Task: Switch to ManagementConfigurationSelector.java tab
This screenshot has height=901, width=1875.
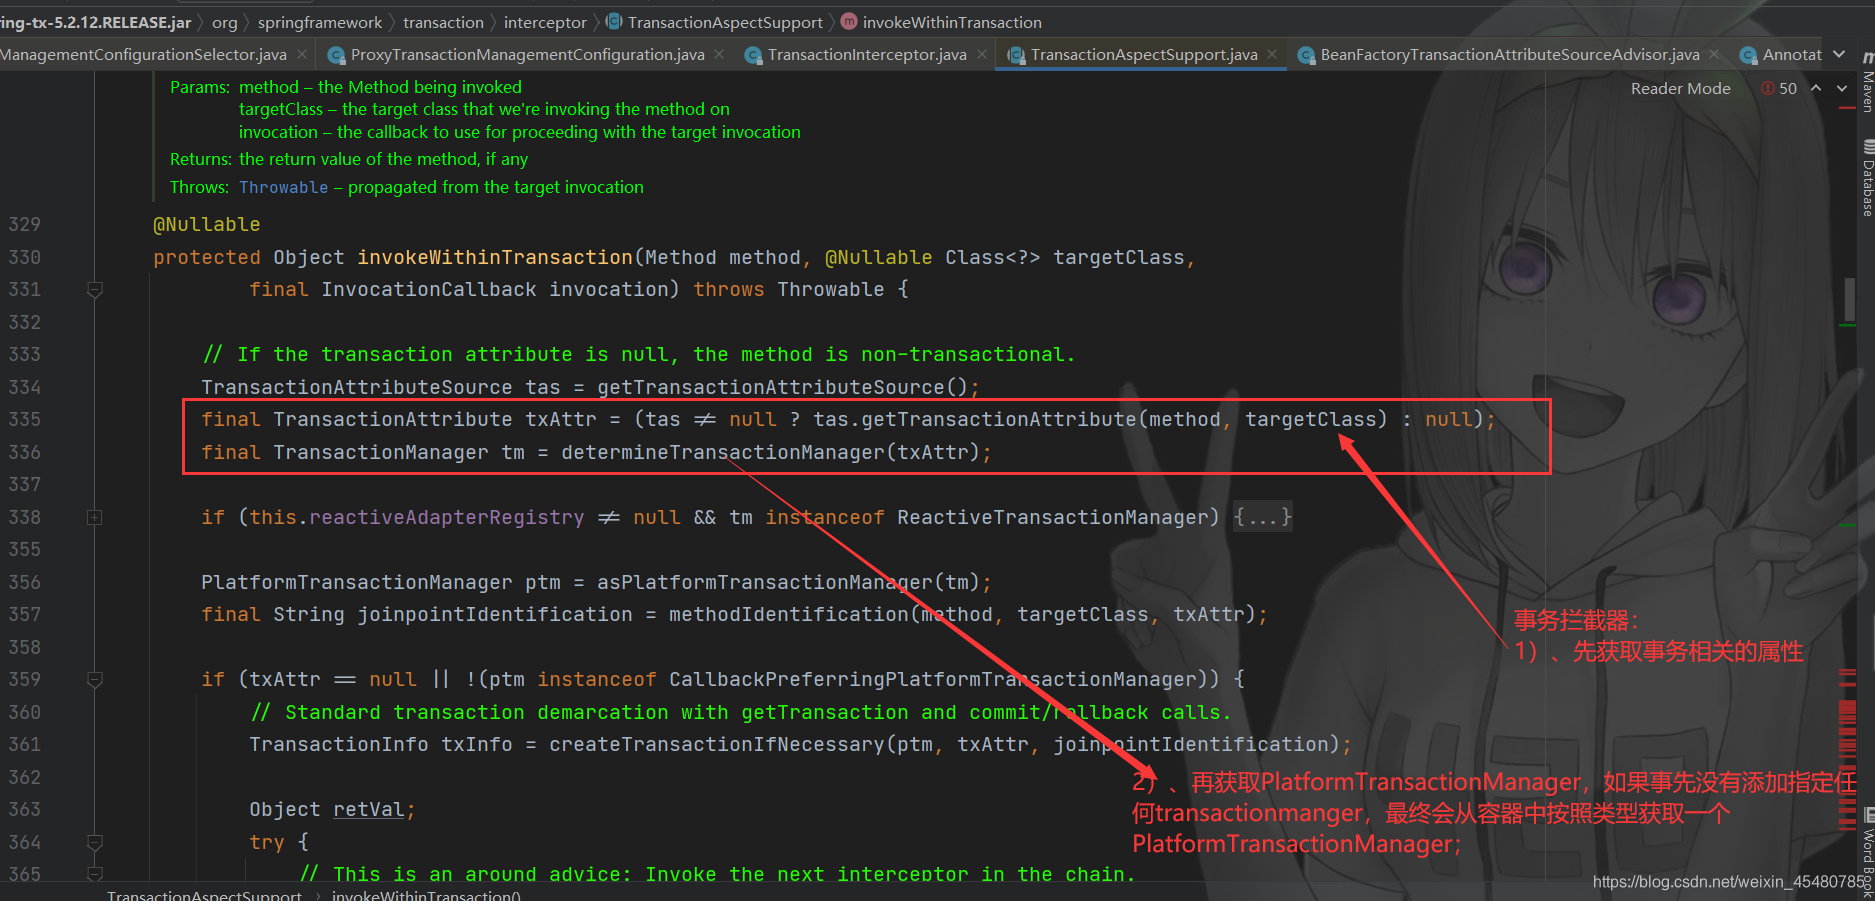Action: click(143, 55)
